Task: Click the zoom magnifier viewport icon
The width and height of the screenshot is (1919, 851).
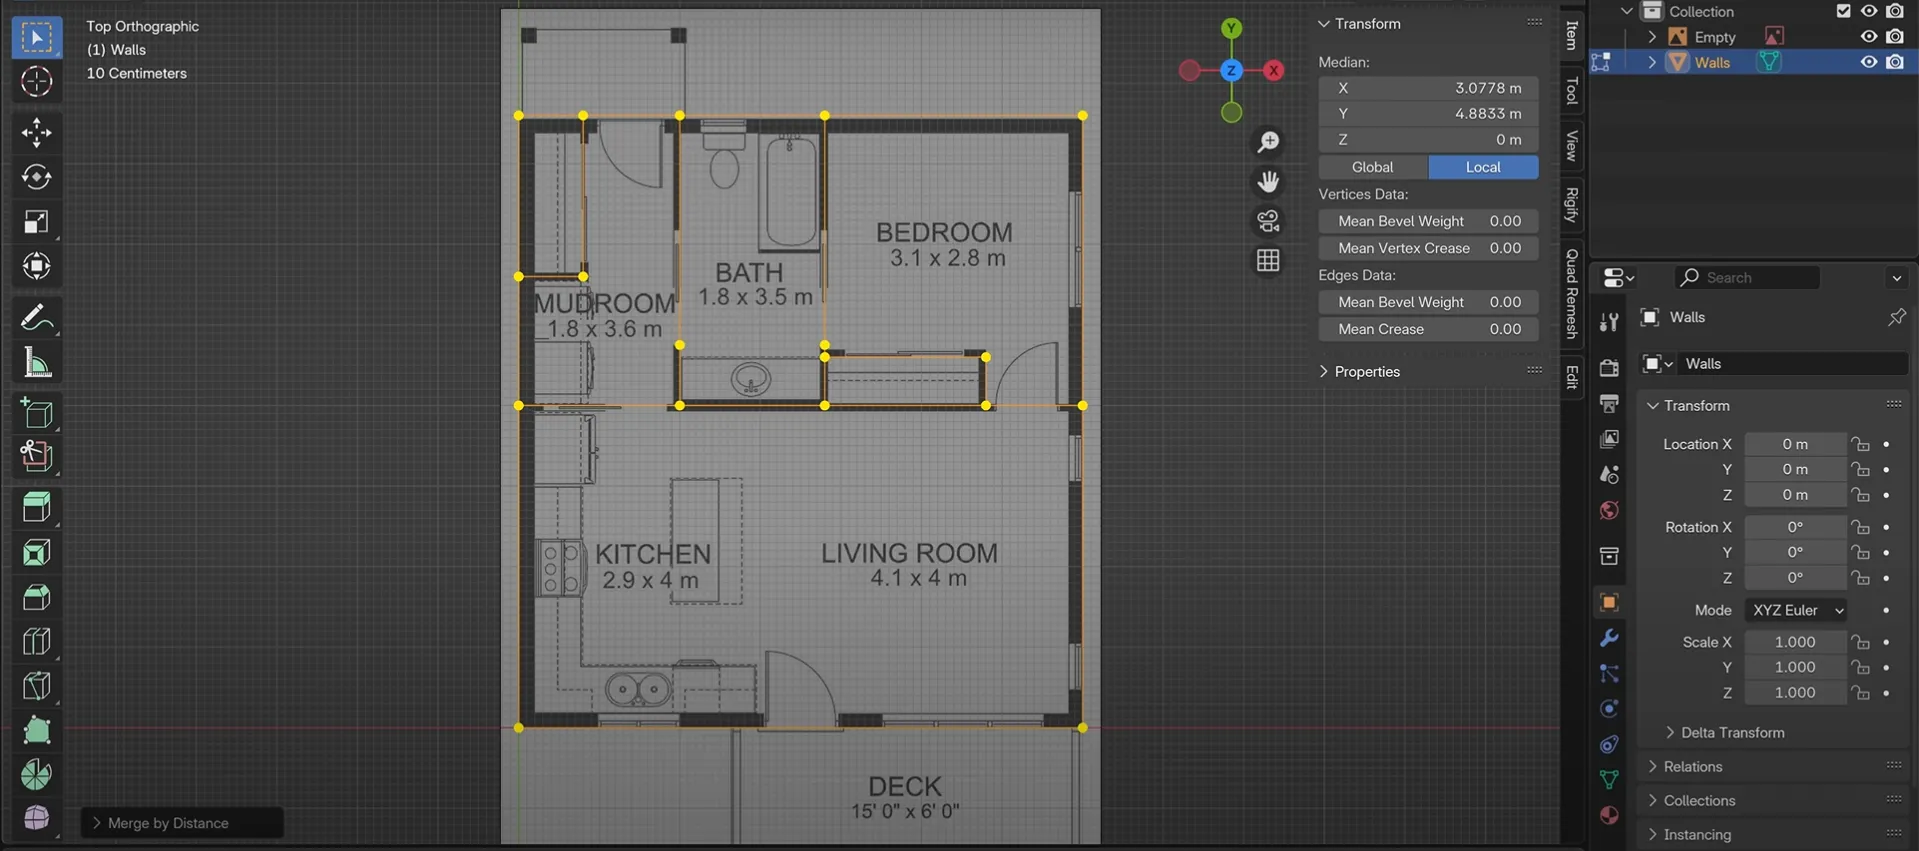Action: pos(1268,142)
